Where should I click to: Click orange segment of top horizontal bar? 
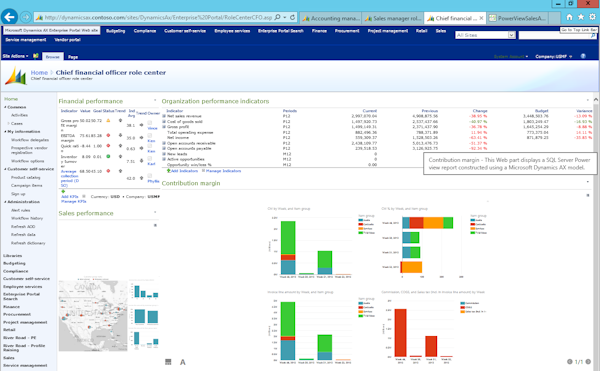point(433,223)
